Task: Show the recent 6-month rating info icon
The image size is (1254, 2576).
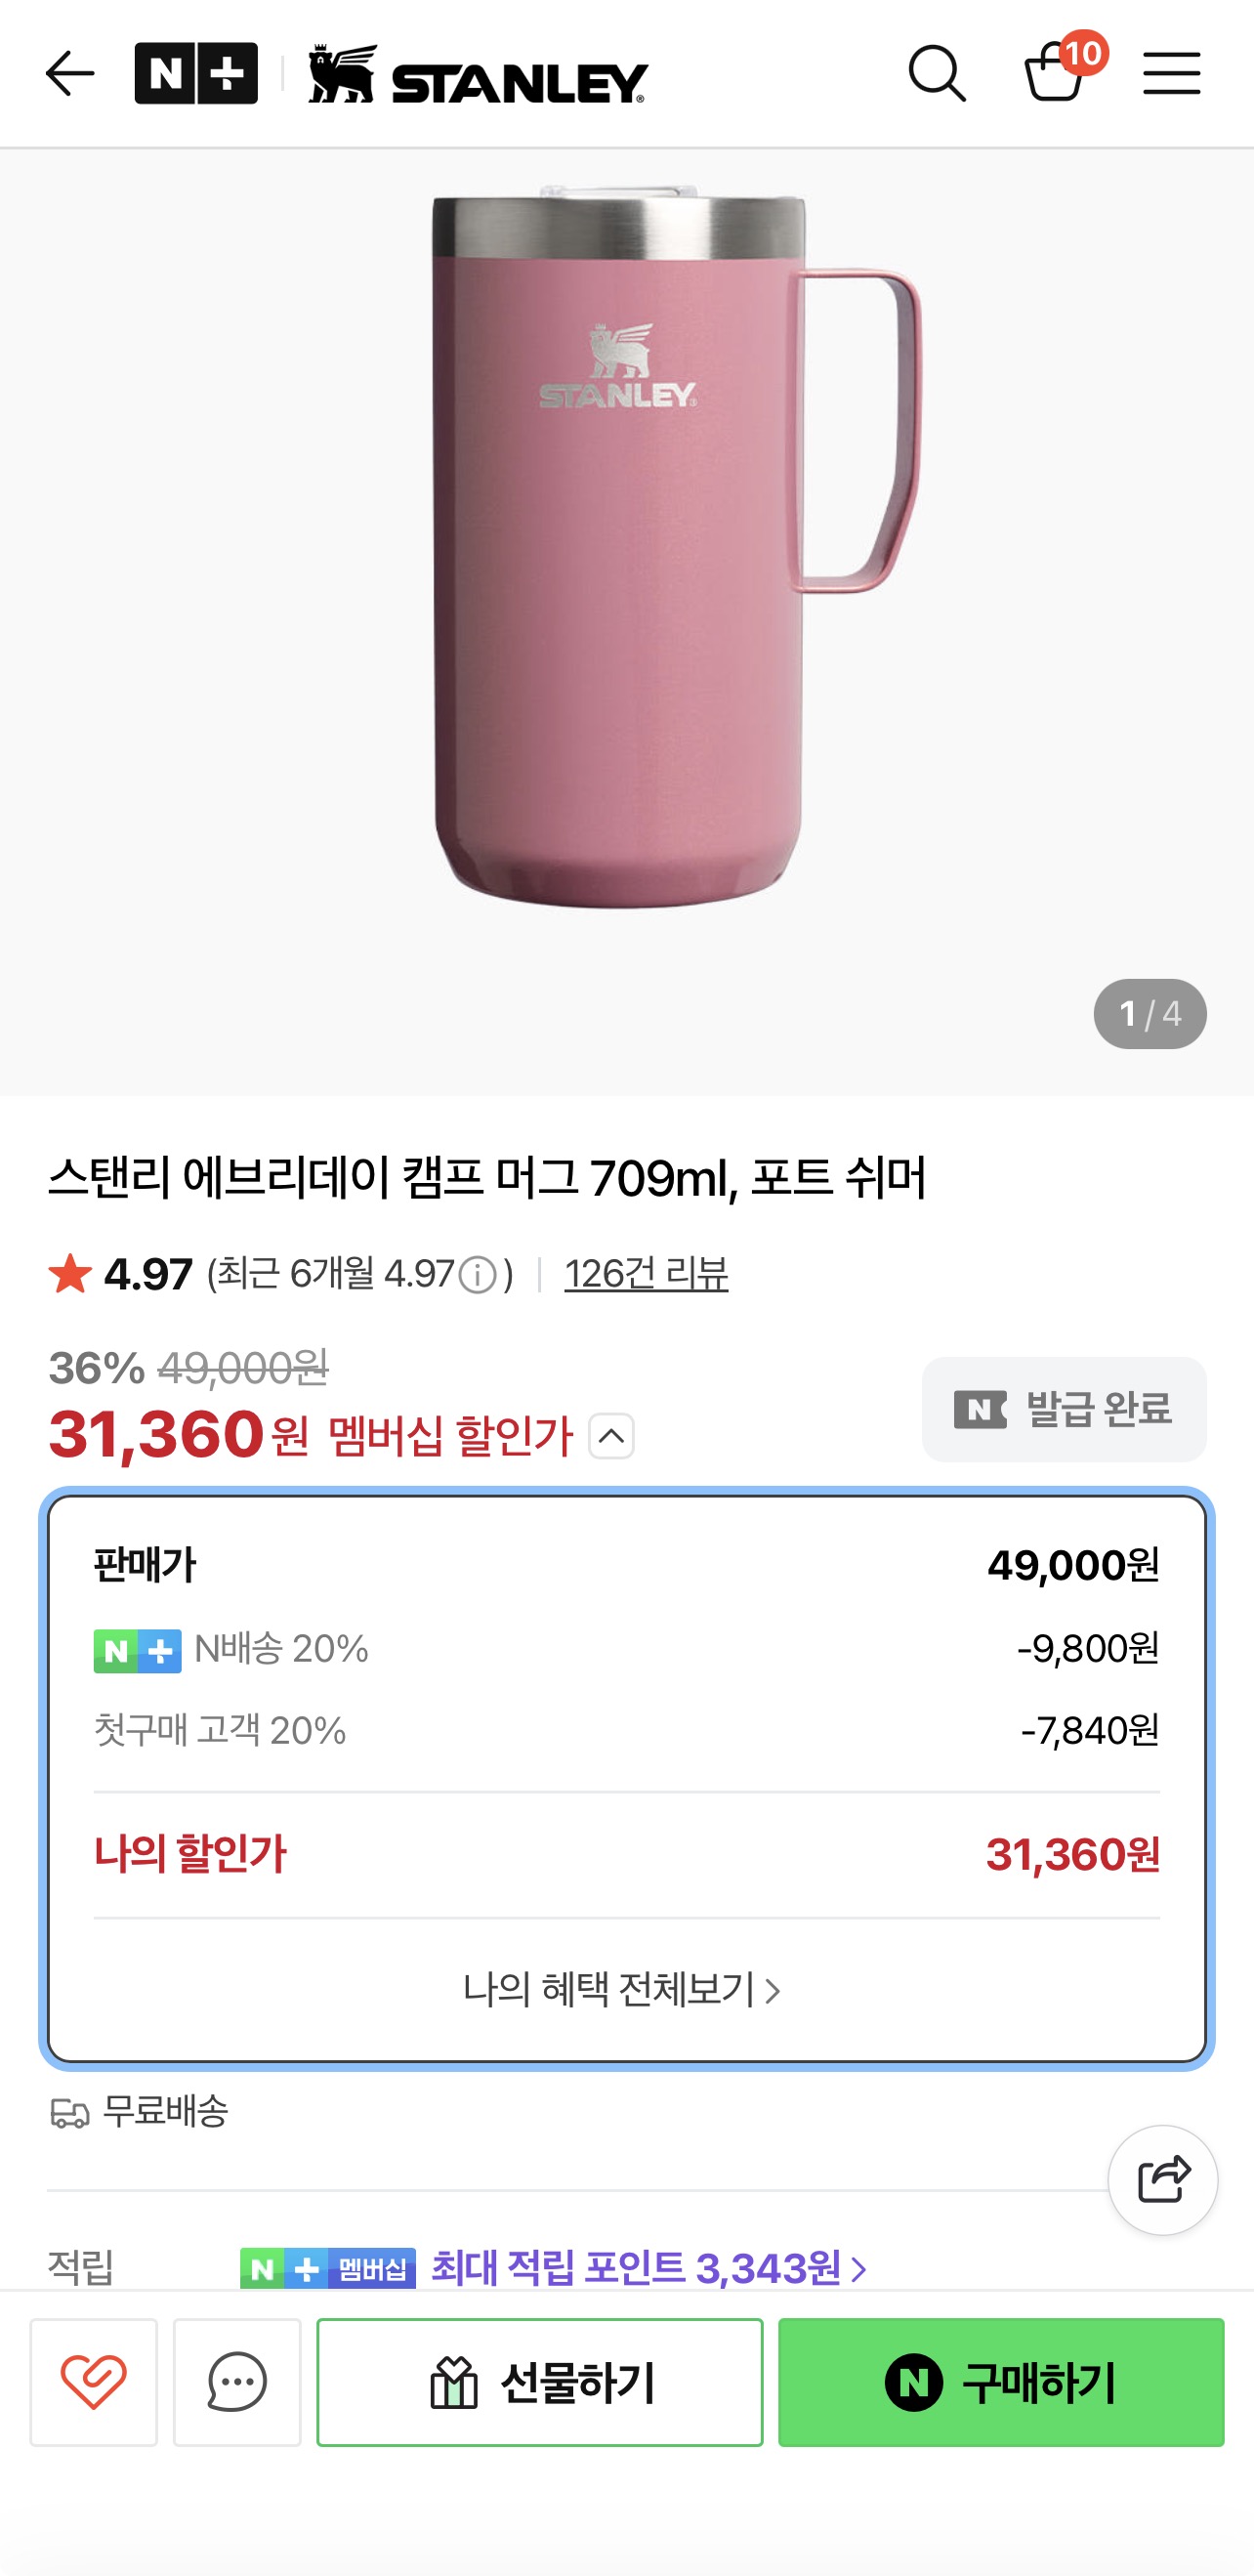Action: coord(478,1275)
